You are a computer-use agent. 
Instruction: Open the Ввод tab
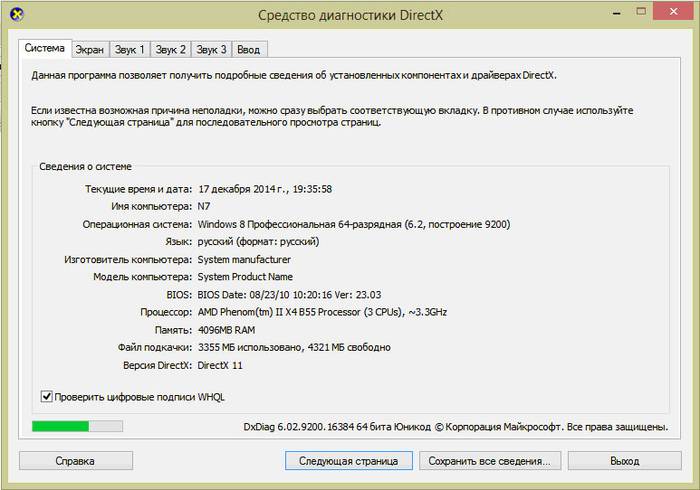coord(249,49)
